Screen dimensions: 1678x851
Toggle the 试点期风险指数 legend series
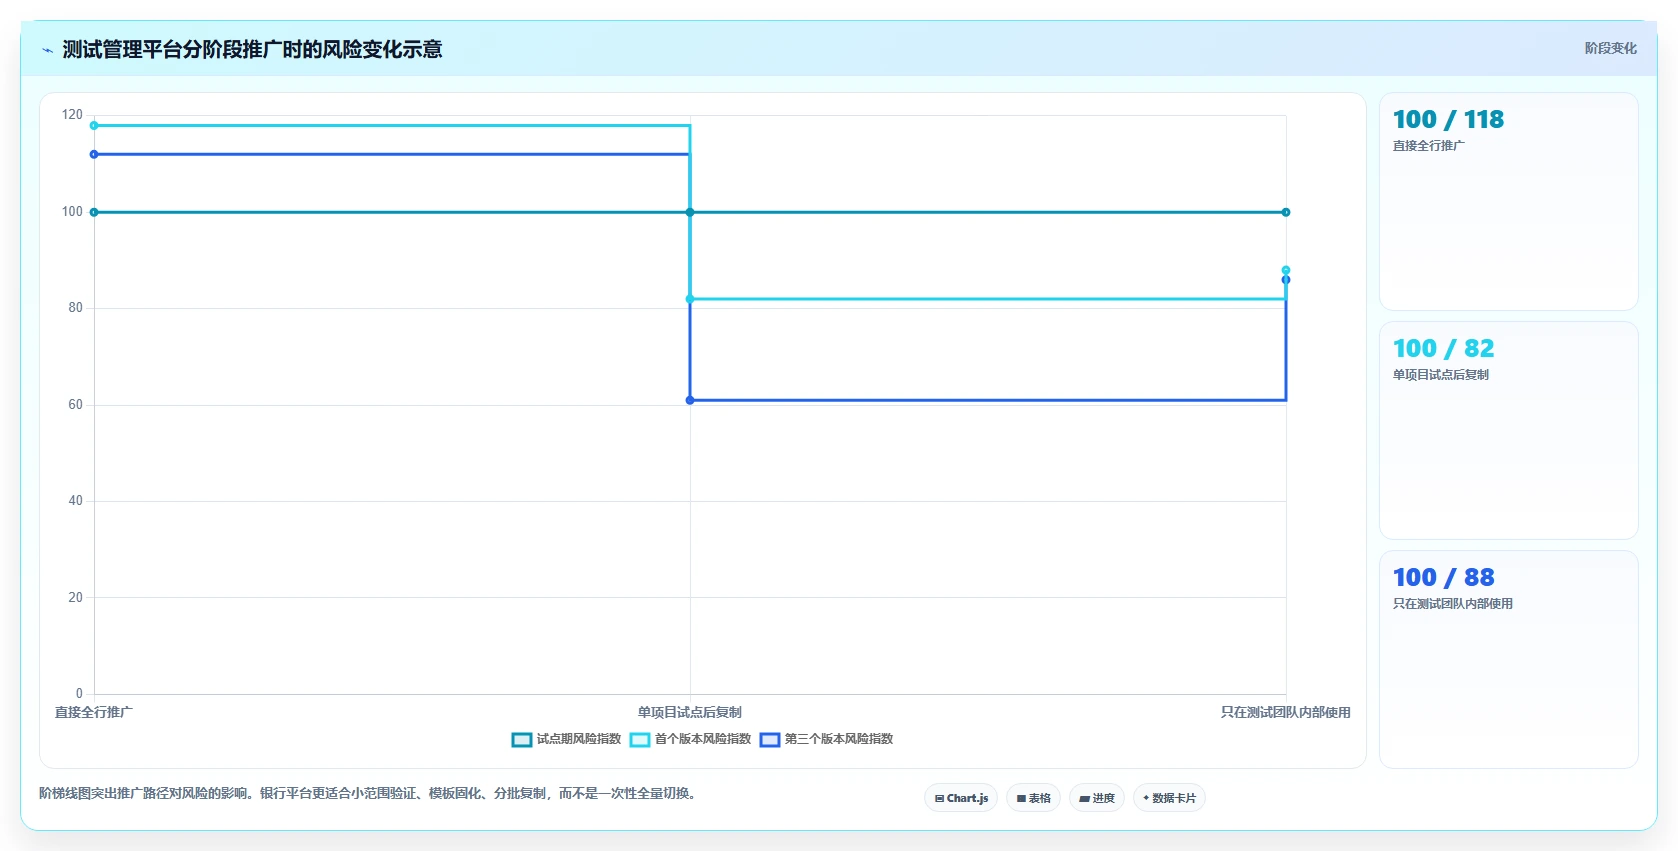[566, 739]
